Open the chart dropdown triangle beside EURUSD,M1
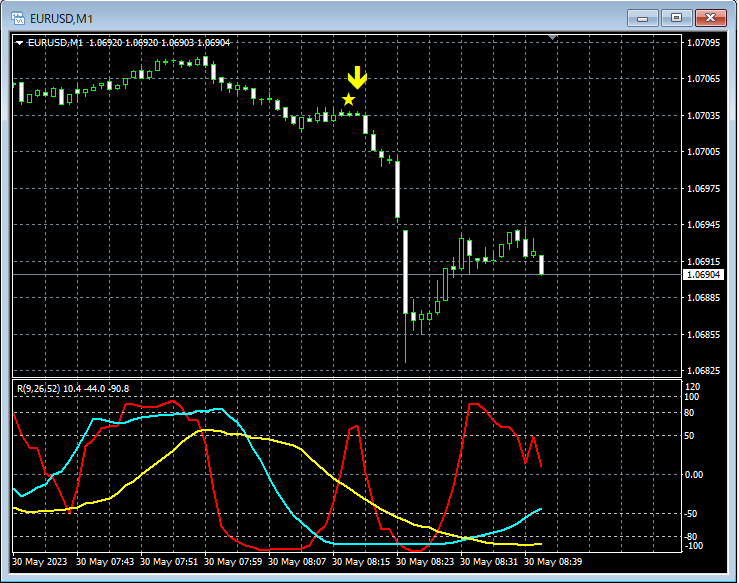The image size is (739, 583). point(19,43)
